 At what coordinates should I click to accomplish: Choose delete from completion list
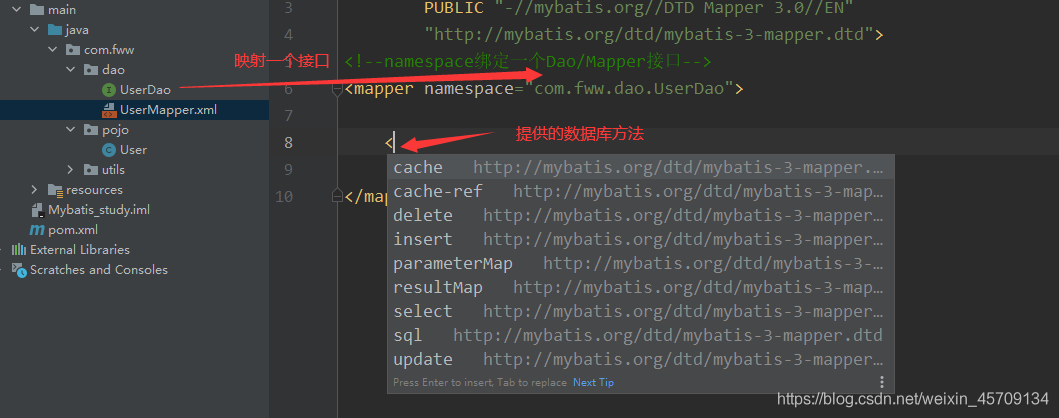[x=640, y=215]
